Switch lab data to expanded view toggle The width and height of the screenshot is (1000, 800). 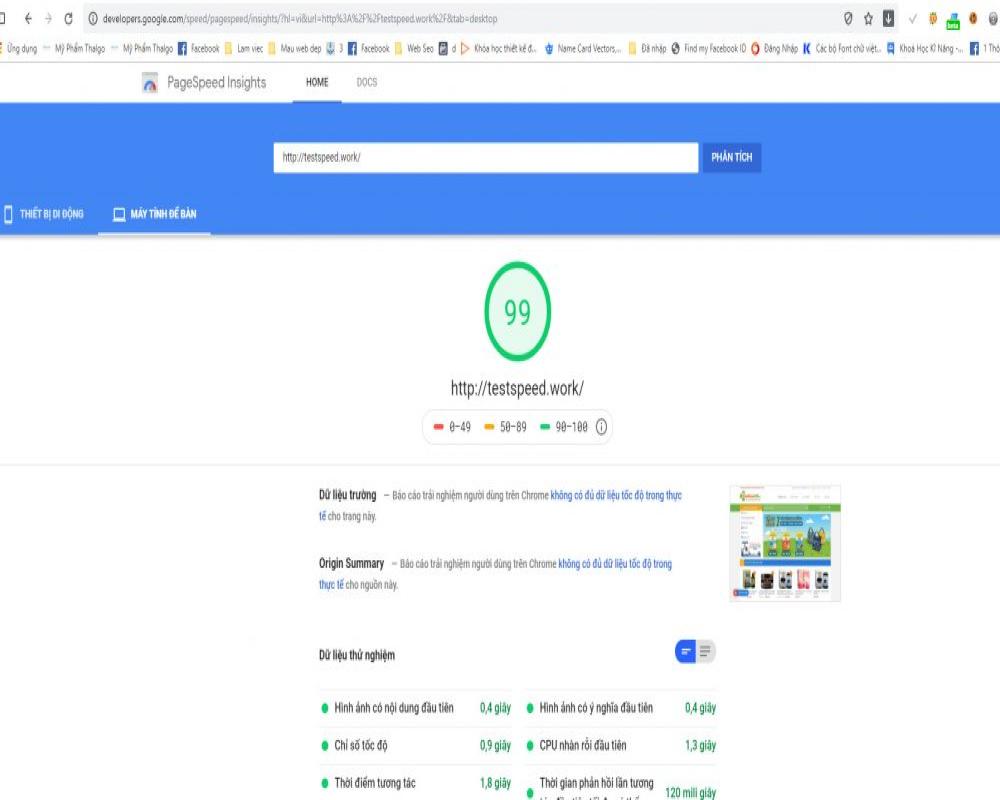pyautogui.click(x=706, y=652)
